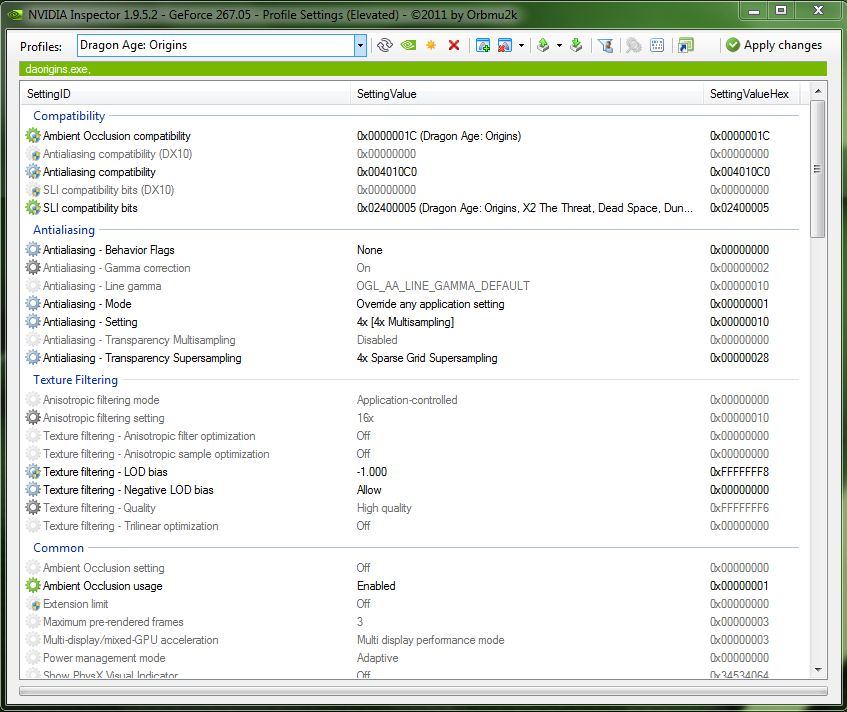This screenshot has width=847, height=712.
Task: Click the export profiles icon with up arrow
Action: 543,45
